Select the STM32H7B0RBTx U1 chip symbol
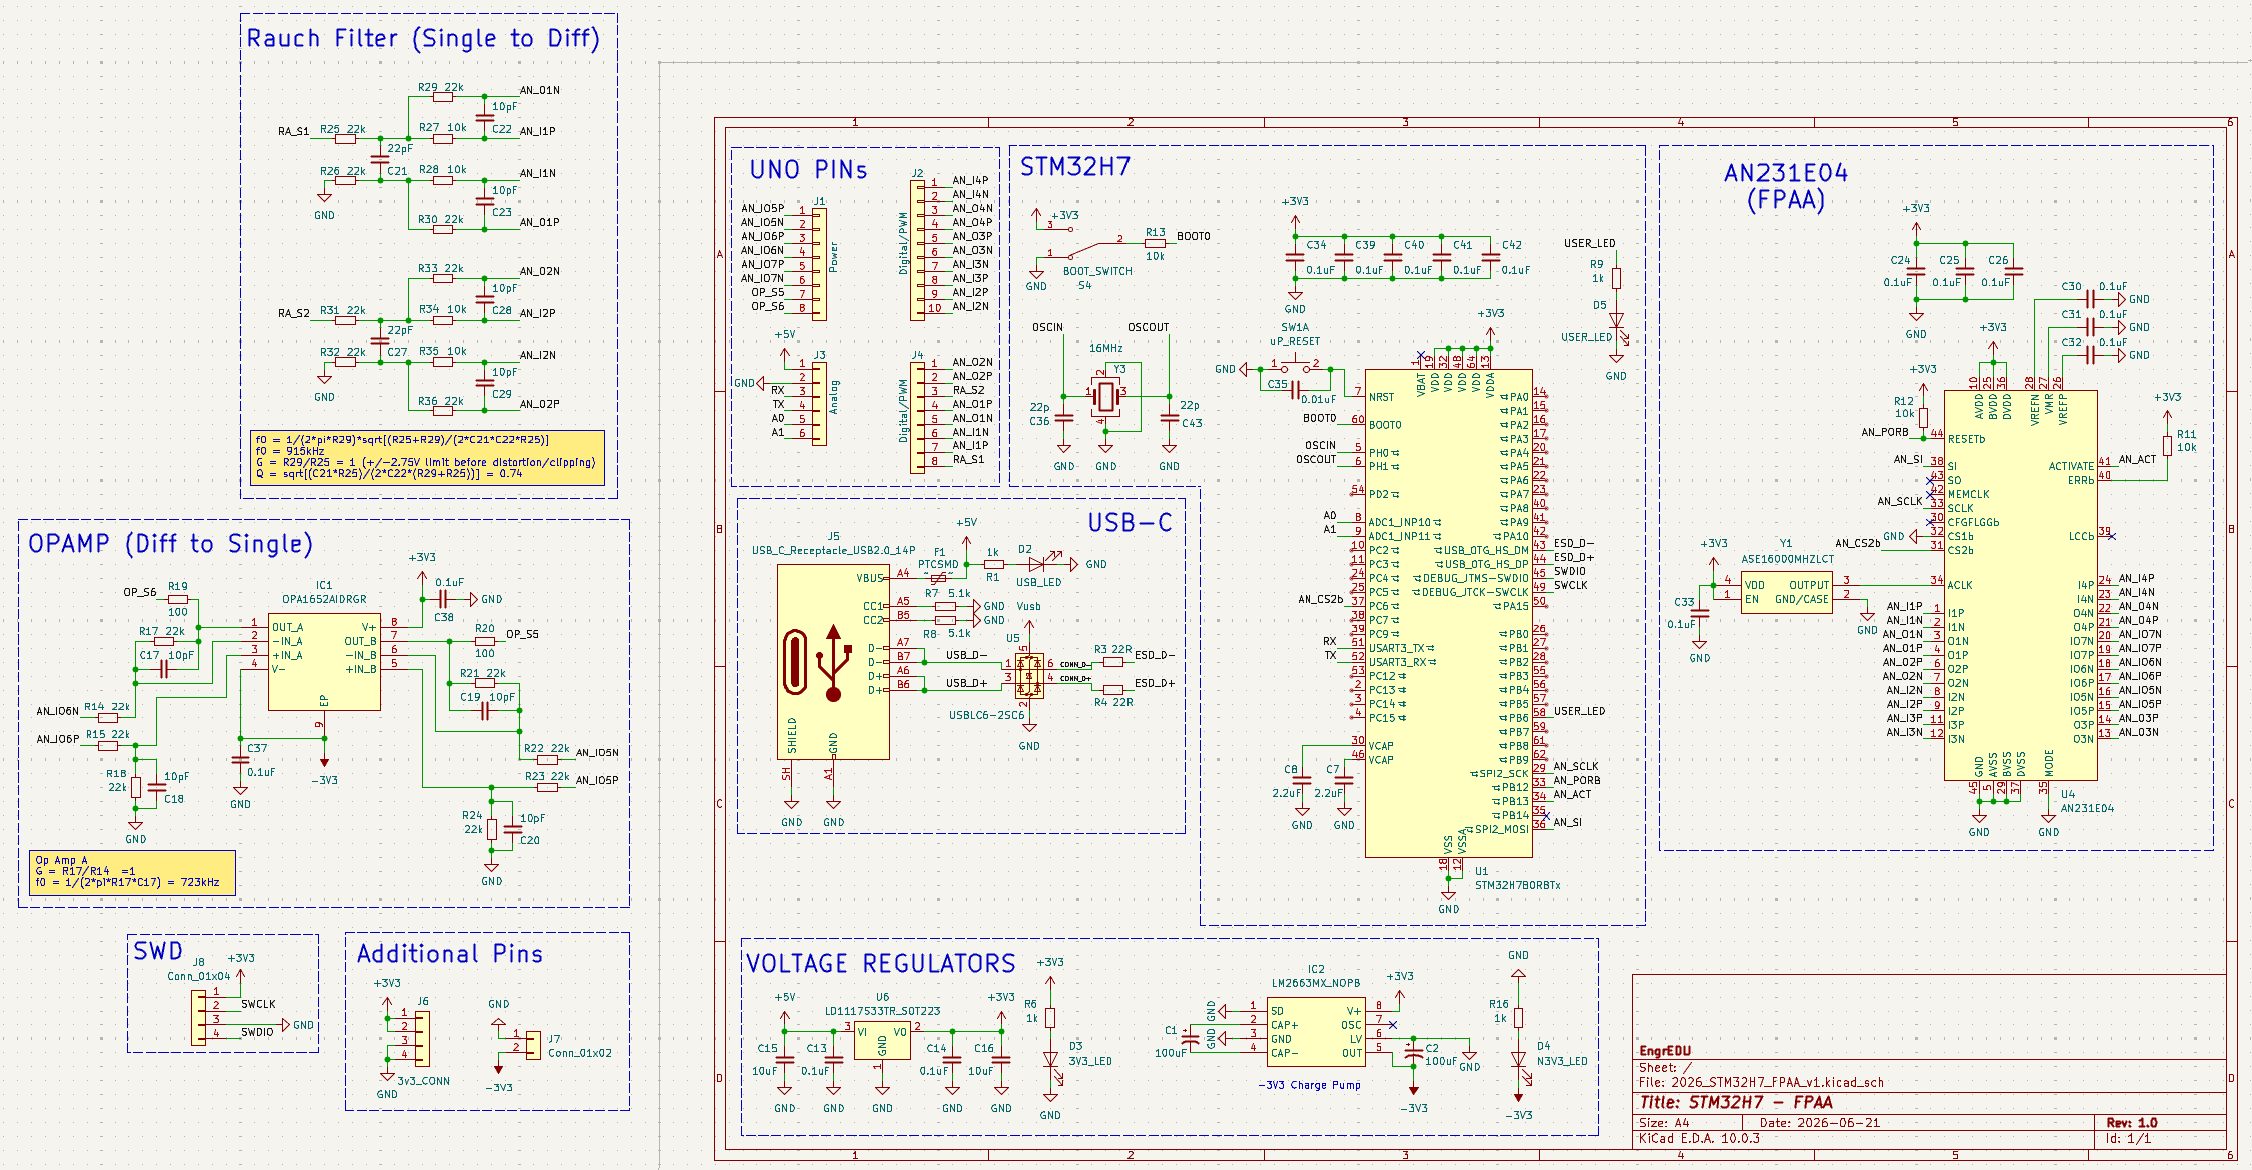 tap(1448, 613)
